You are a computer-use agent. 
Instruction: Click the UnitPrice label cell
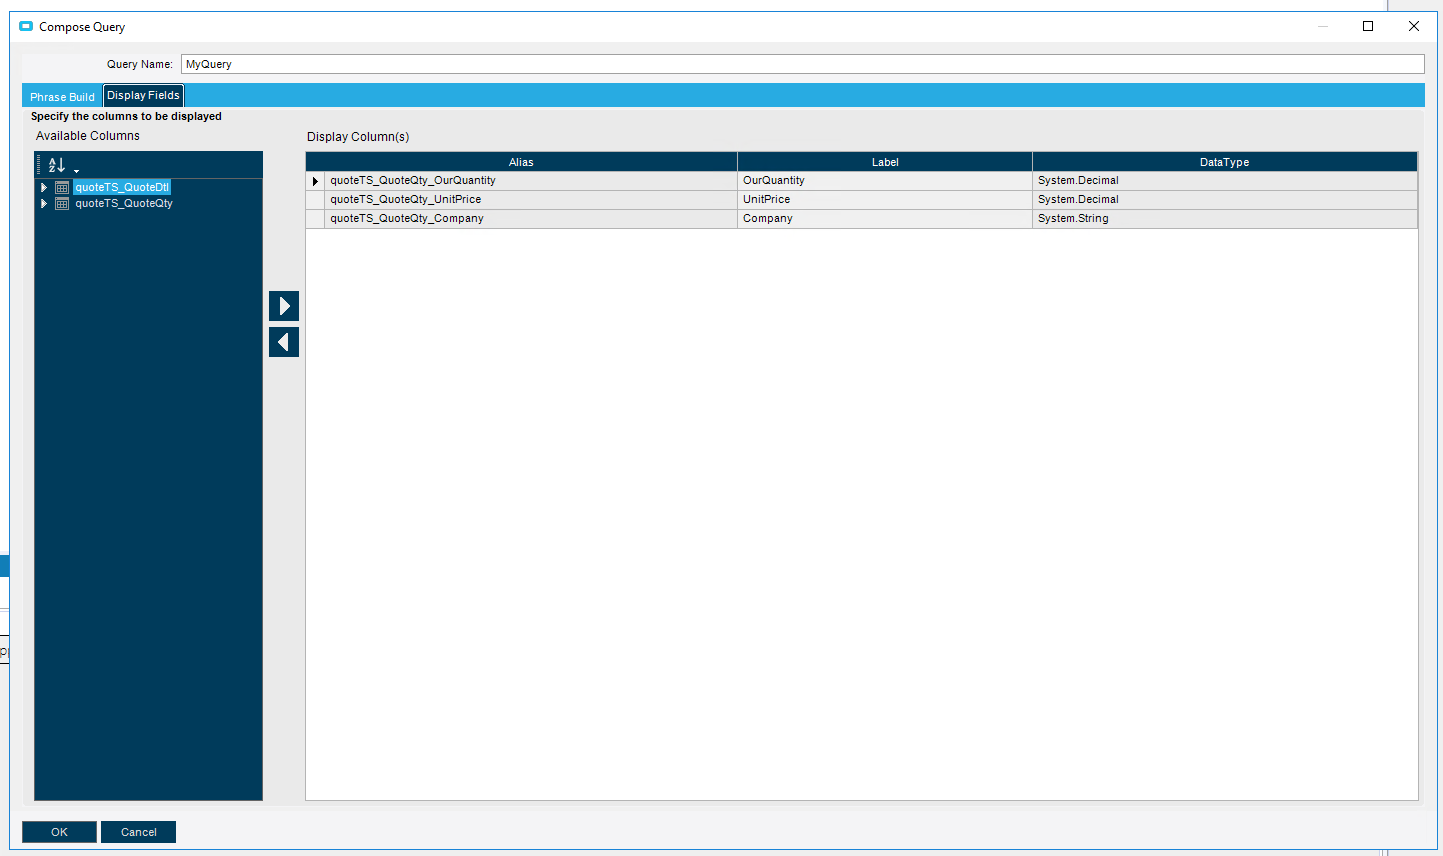click(x=885, y=200)
